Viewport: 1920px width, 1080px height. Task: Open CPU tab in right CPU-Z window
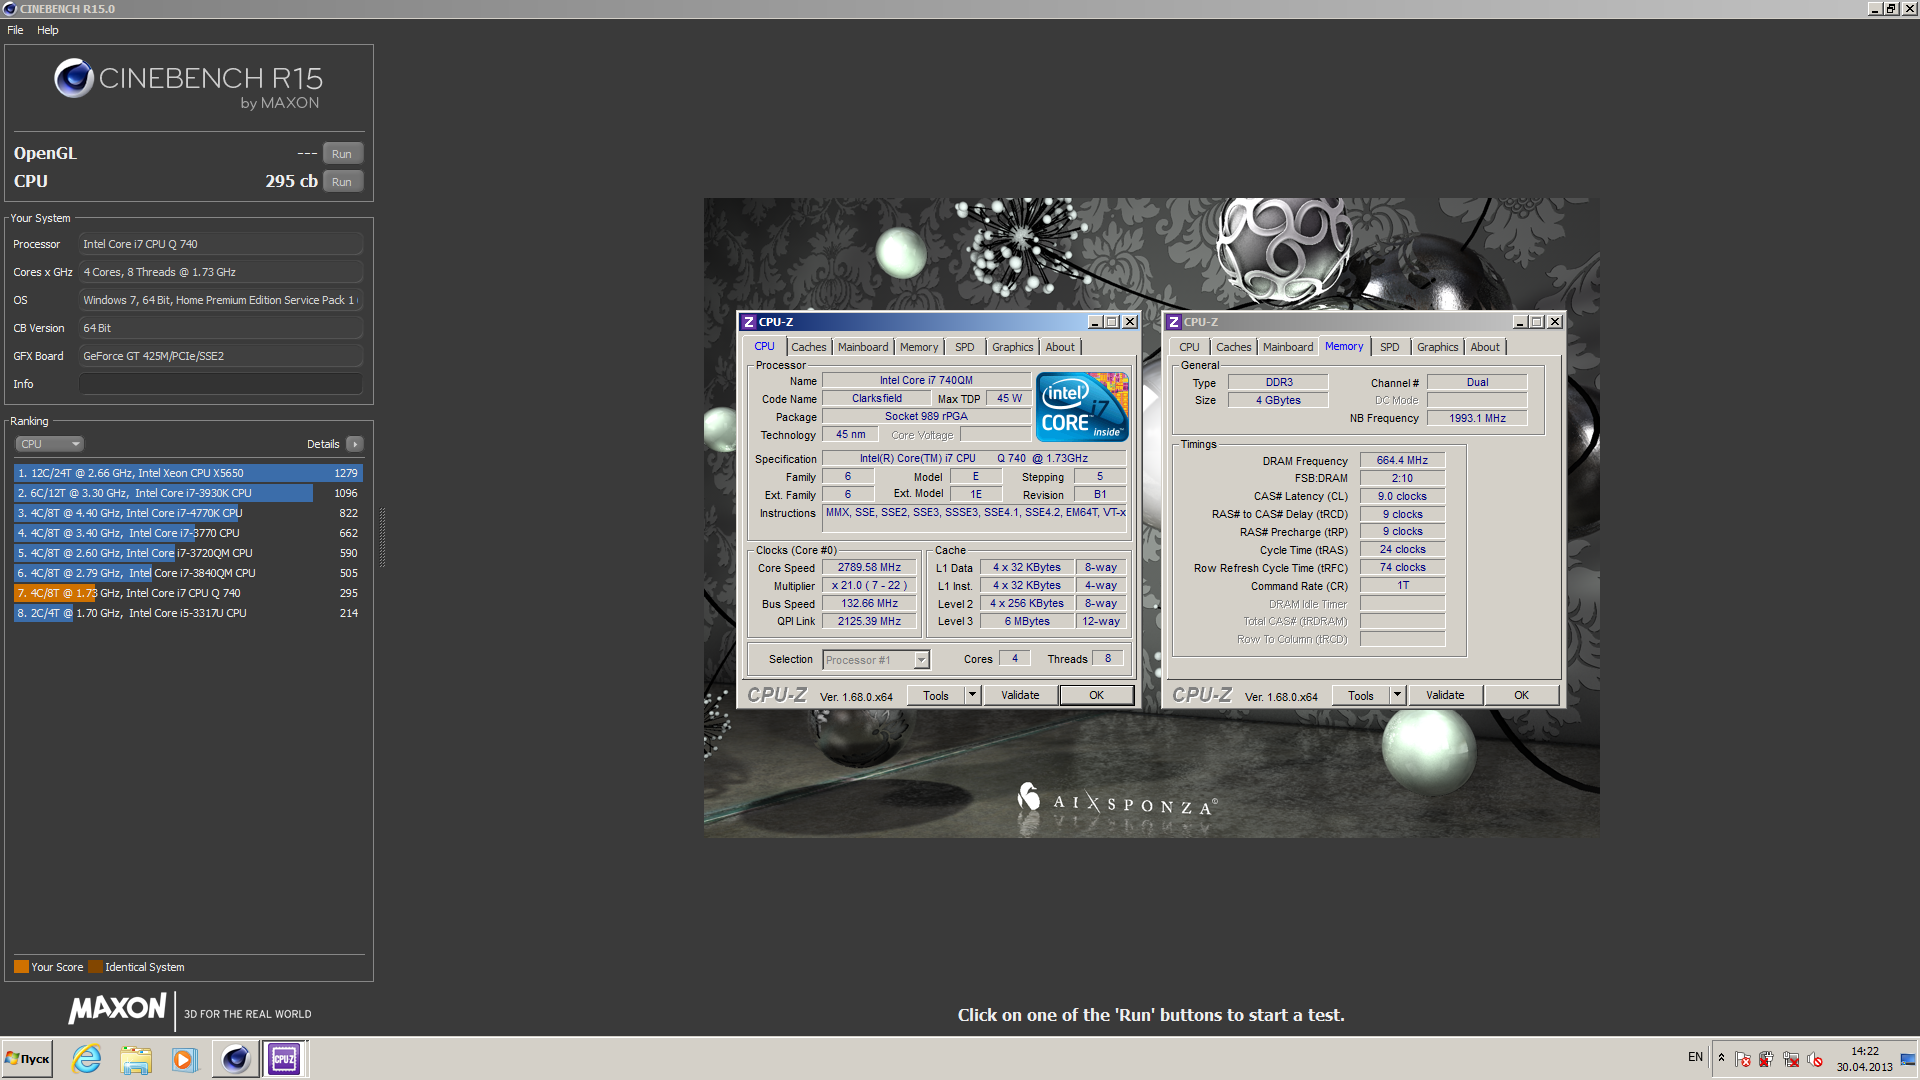pos(1189,347)
